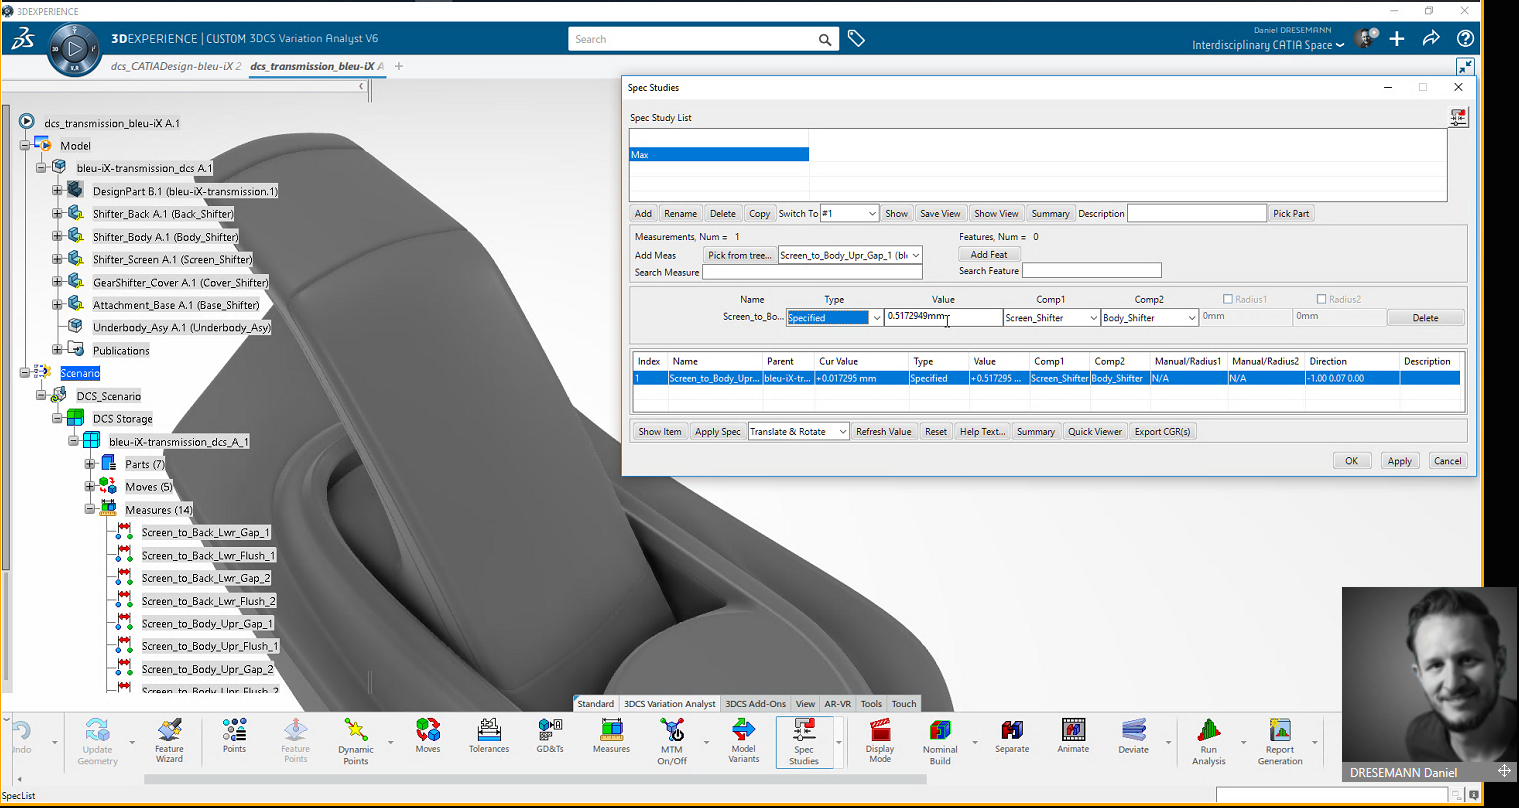The height and width of the screenshot is (808, 1519).
Task: Collapse the Measures (14) tree node
Action: (x=90, y=510)
